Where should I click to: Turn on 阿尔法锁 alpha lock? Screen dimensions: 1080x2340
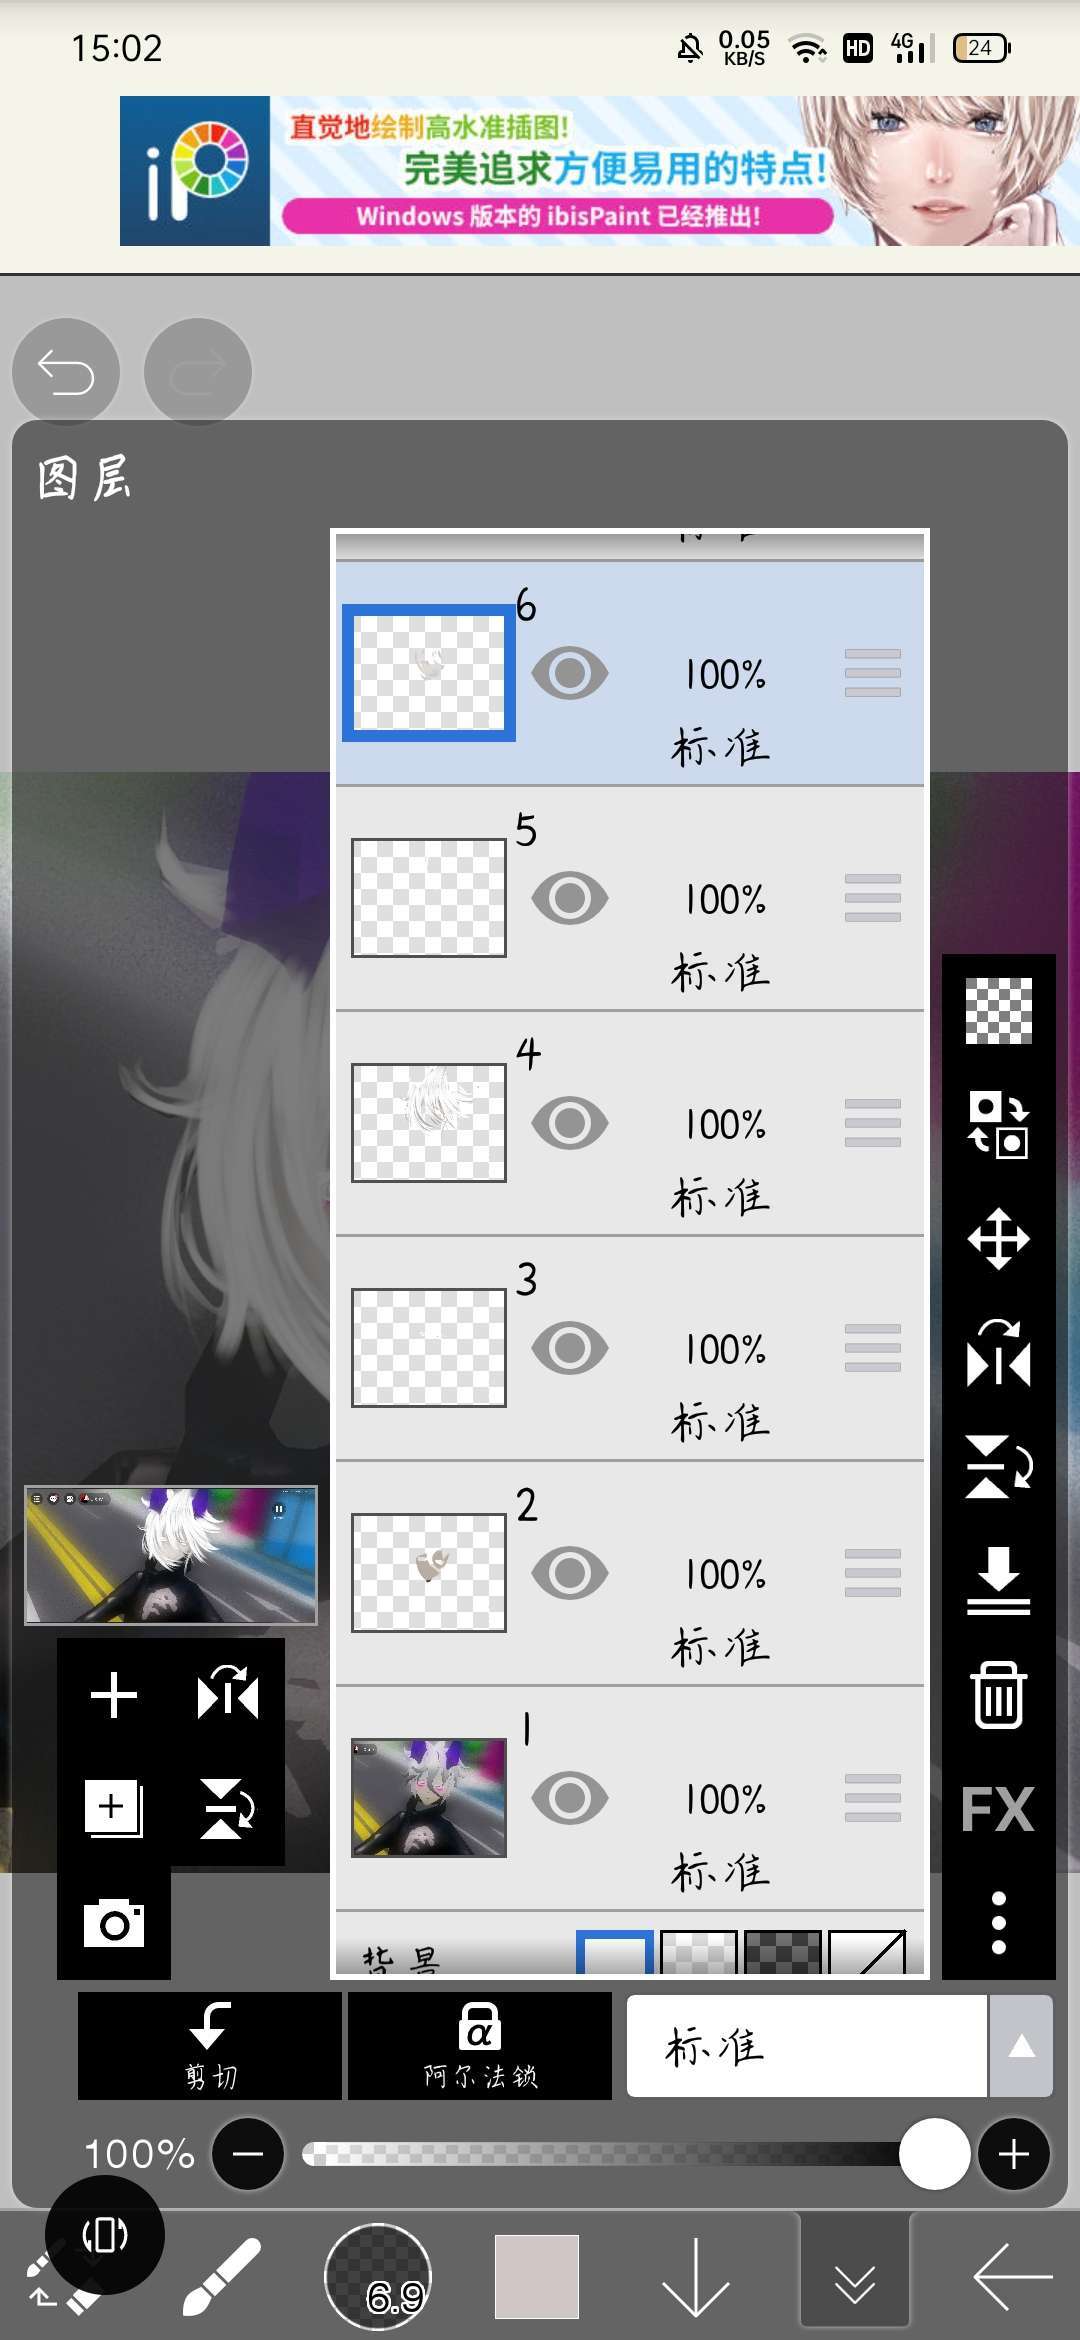point(480,2046)
